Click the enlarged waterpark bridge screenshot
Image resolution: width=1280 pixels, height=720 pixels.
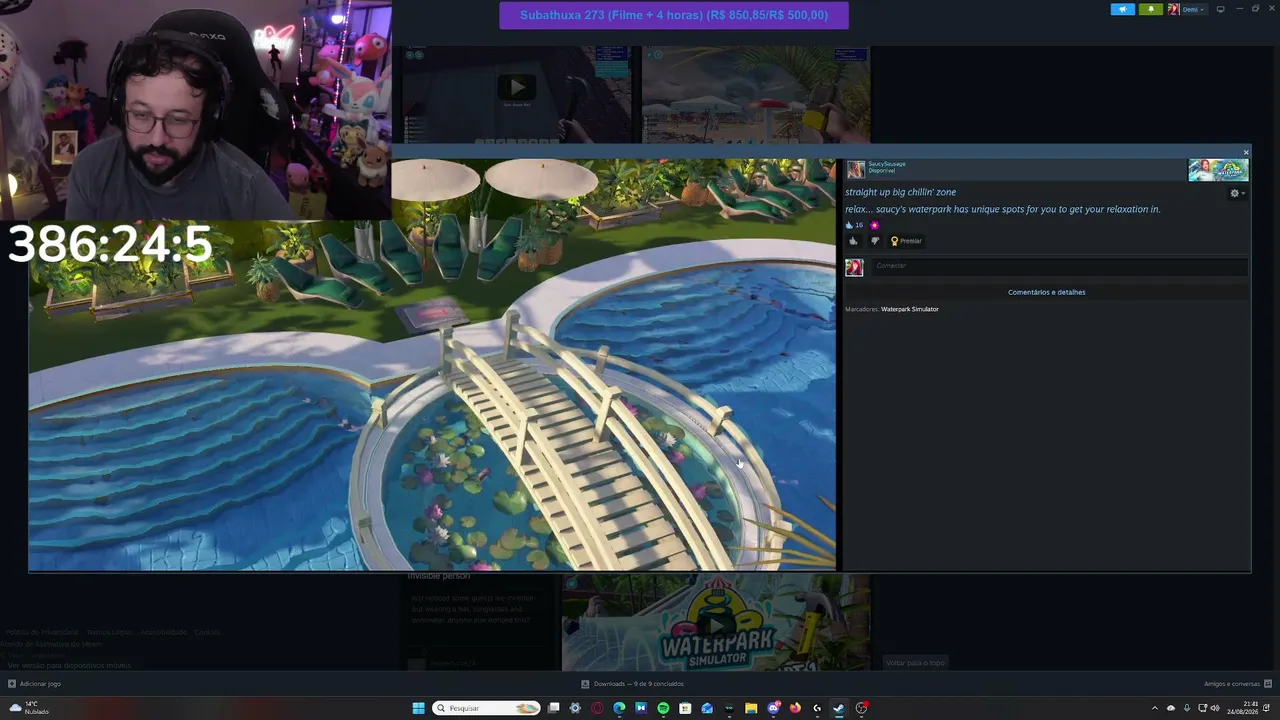(x=432, y=365)
